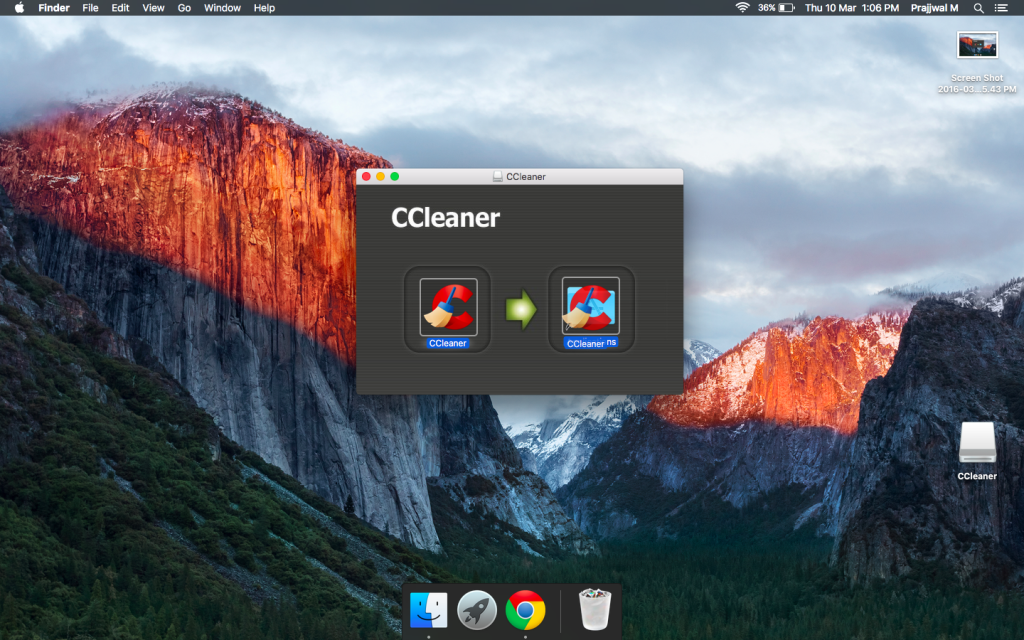The image size is (1024, 640).
Task: Open the Wi-Fi status menu
Action: click(x=742, y=8)
